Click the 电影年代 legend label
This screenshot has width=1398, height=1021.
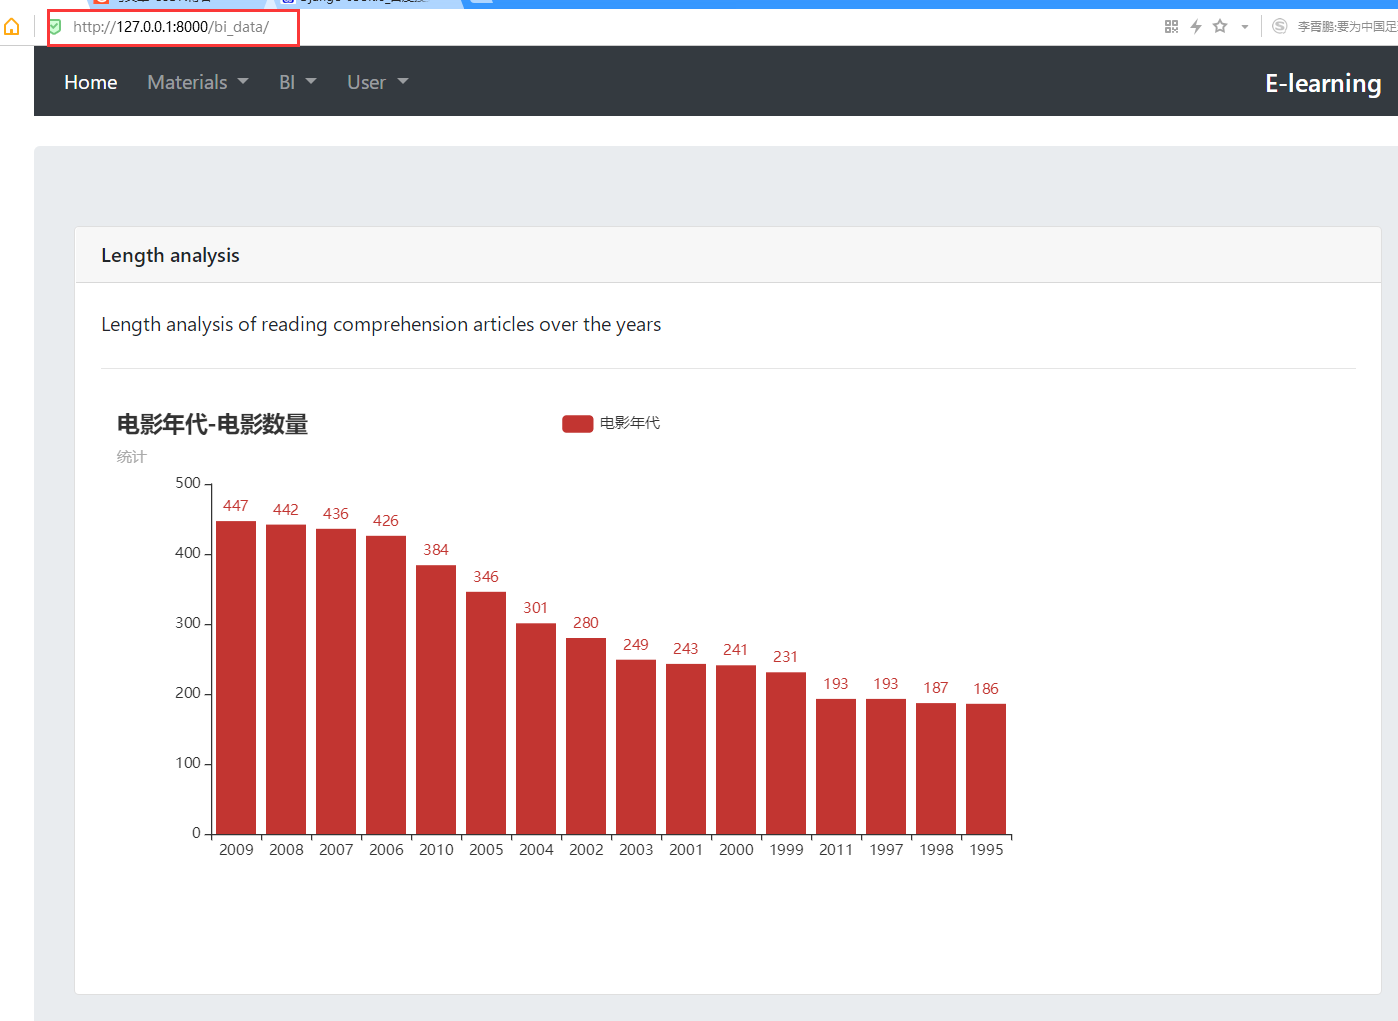tap(630, 423)
